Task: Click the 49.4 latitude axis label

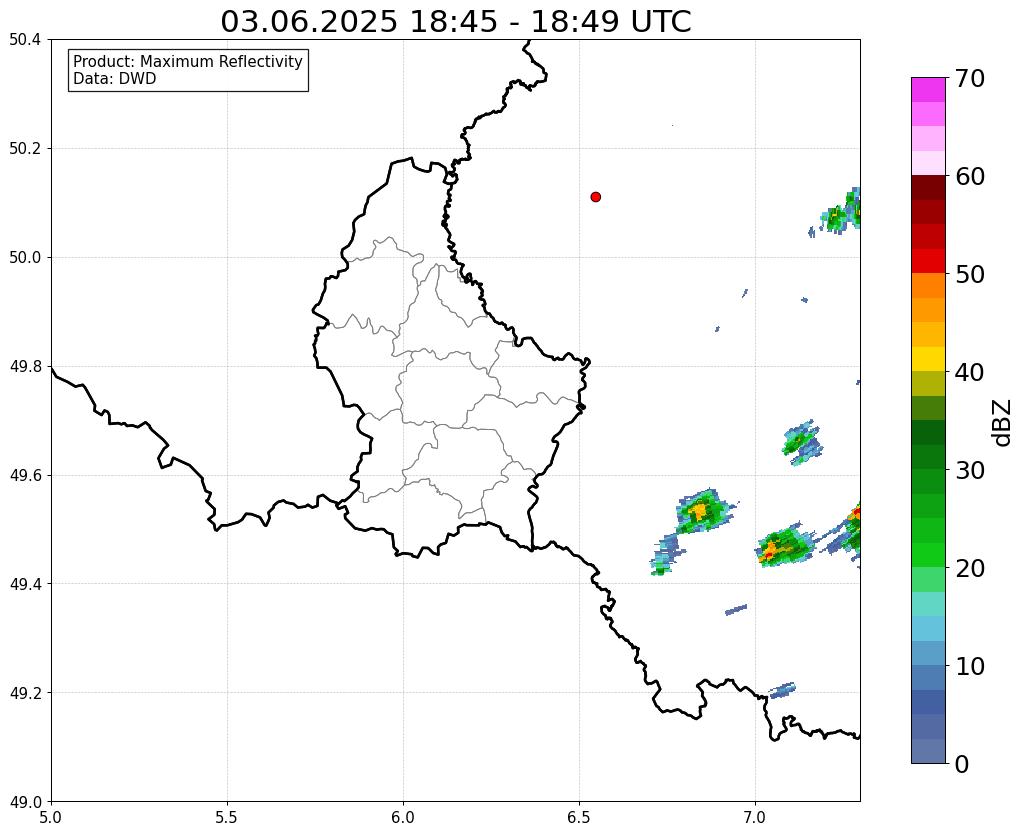Action: [x=25, y=584]
